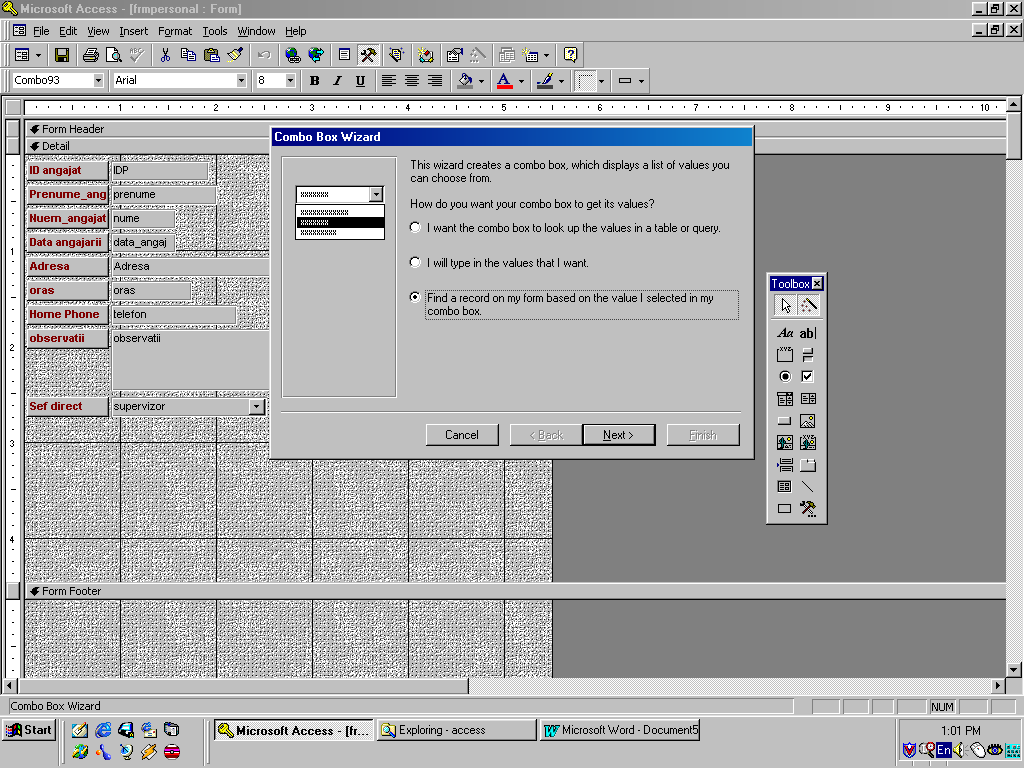Switch to Exploring - access taskbar button
This screenshot has height=768, width=1024.
pyautogui.click(x=456, y=730)
